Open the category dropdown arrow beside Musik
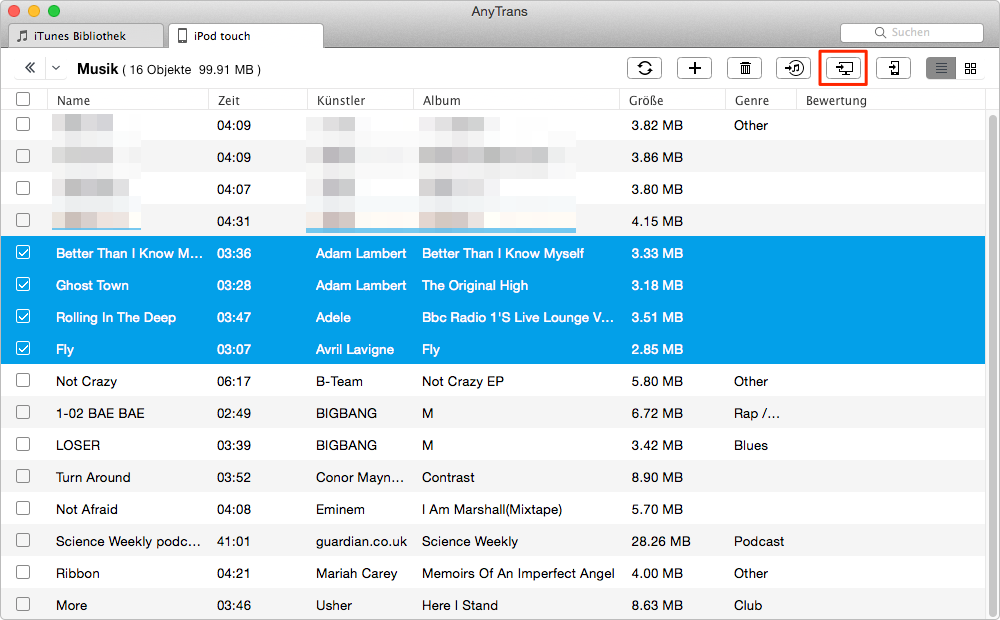This screenshot has height=620, width=1000. tap(56, 68)
